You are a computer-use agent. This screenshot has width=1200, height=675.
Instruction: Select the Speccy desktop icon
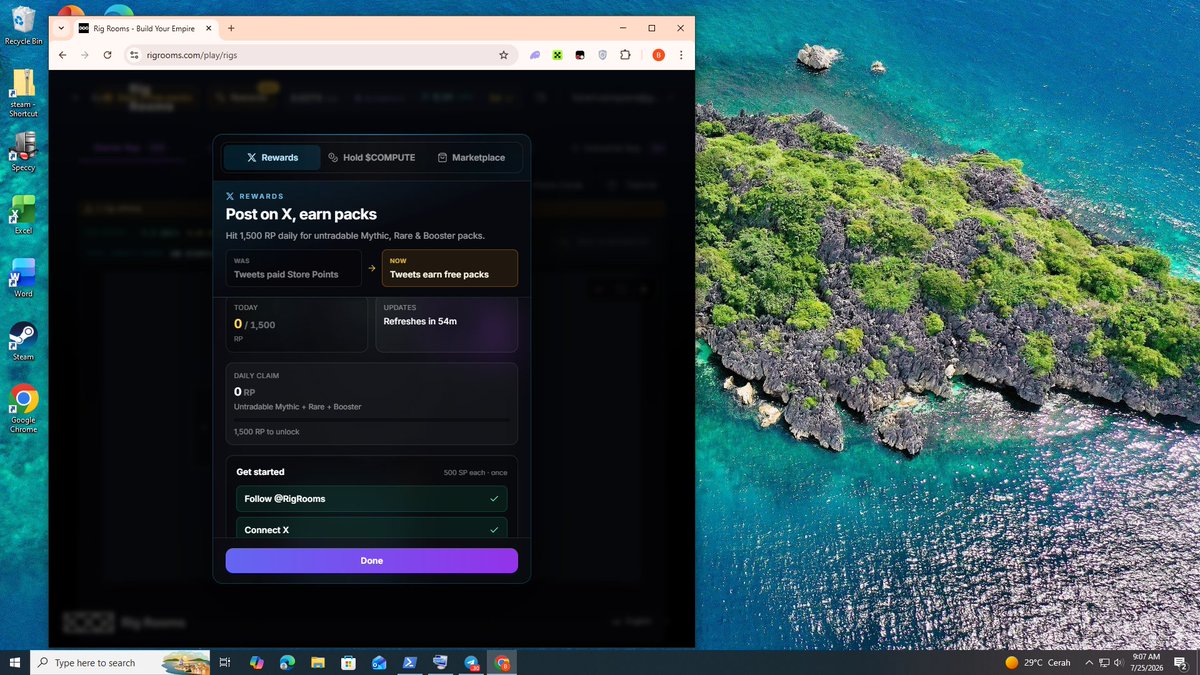coord(23,151)
